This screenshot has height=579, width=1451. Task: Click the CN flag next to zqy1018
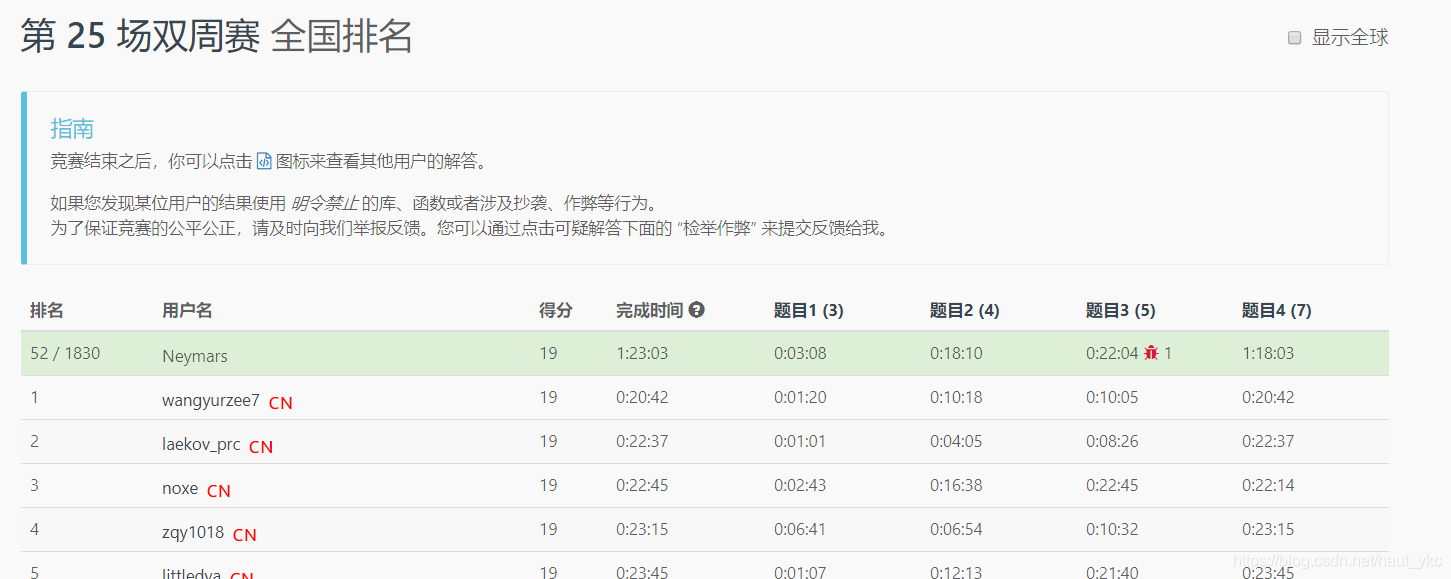(244, 534)
